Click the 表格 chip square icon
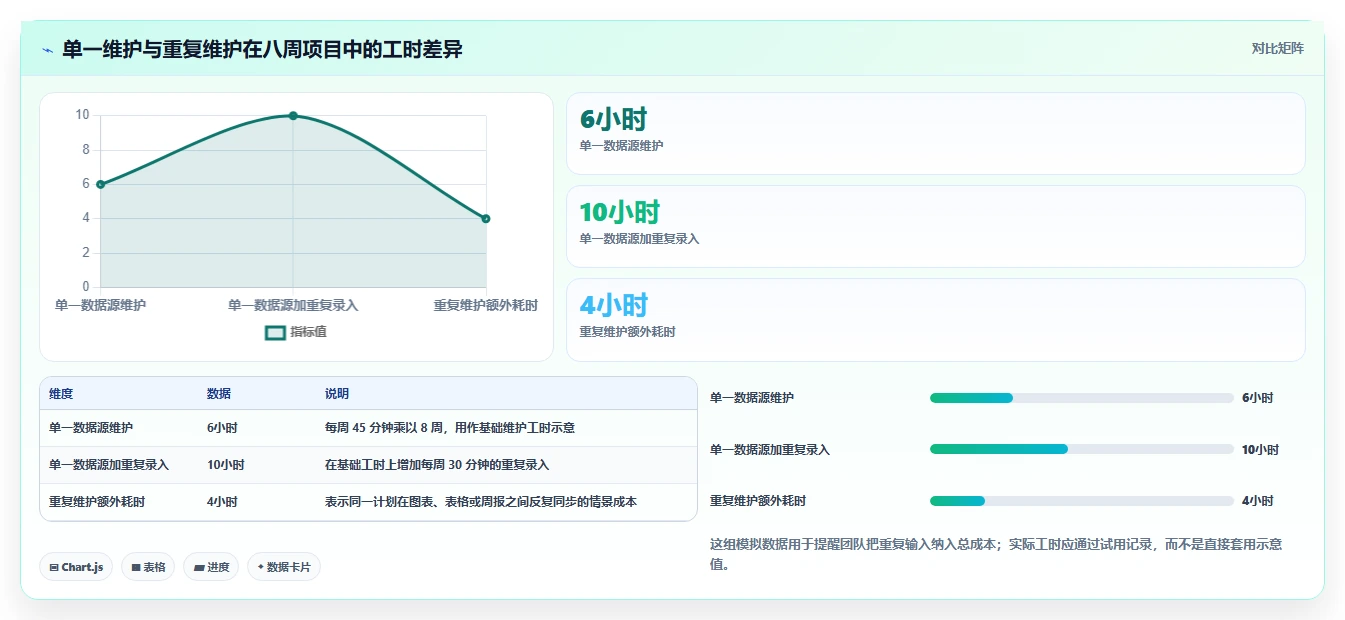 click(x=136, y=567)
